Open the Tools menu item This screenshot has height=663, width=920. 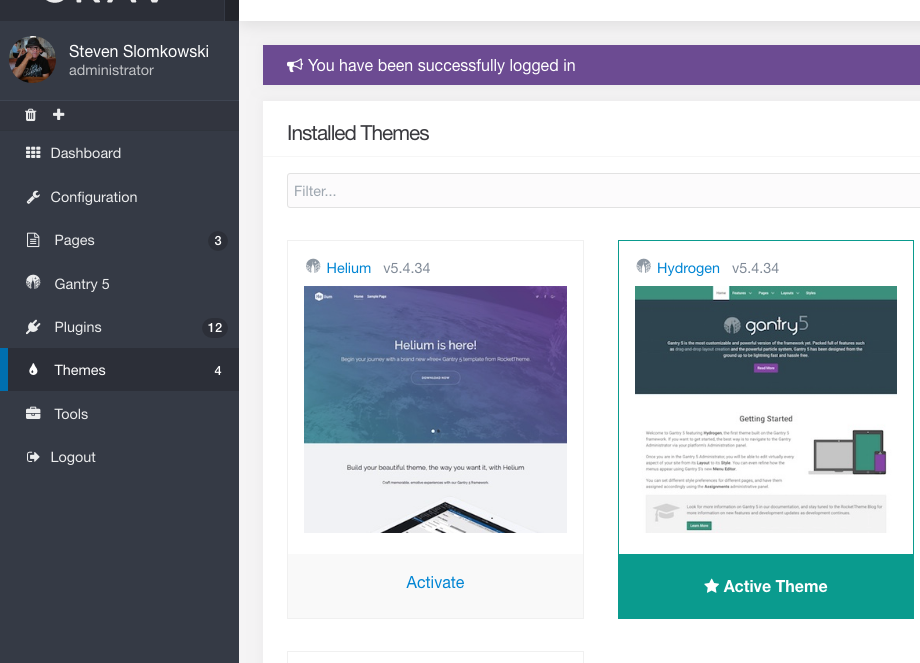[x=120, y=414]
